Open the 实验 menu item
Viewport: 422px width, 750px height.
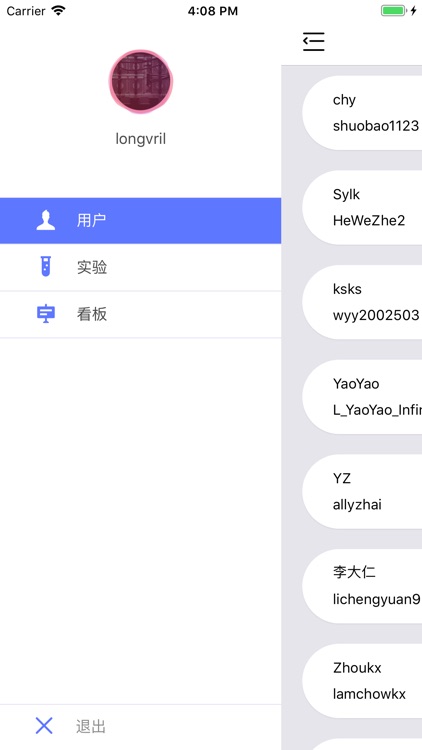pos(140,267)
